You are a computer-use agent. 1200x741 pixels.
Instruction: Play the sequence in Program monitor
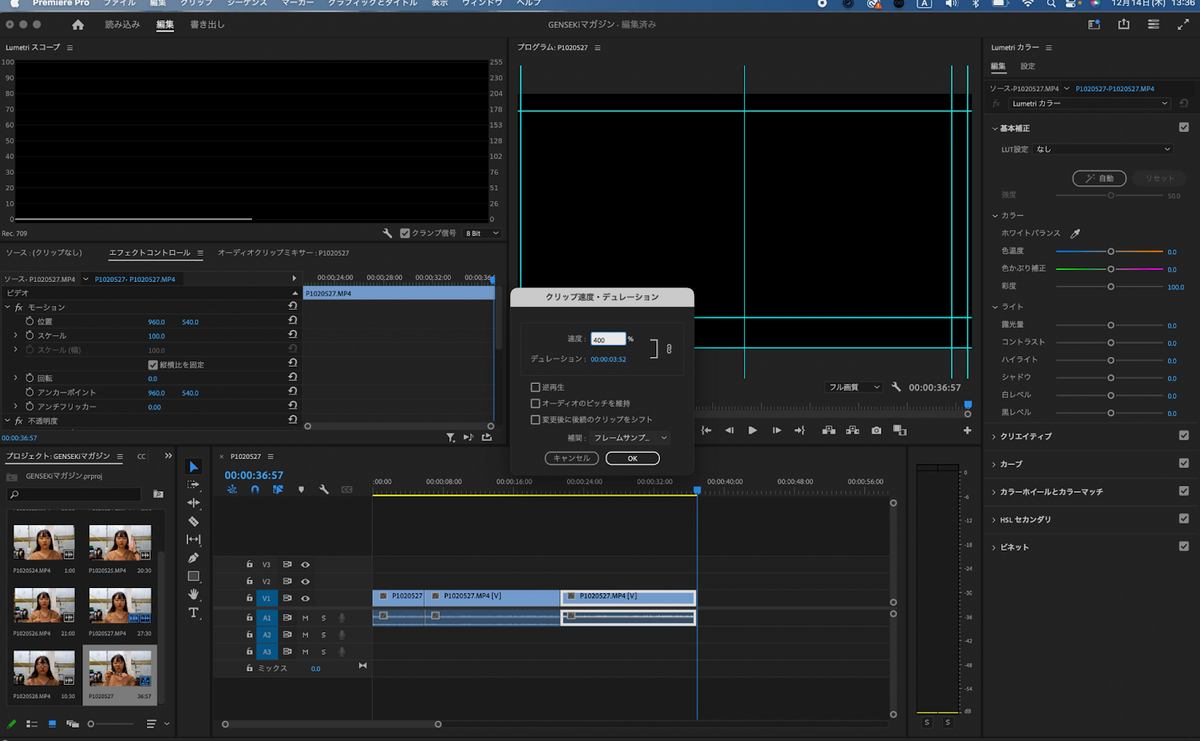752,430
